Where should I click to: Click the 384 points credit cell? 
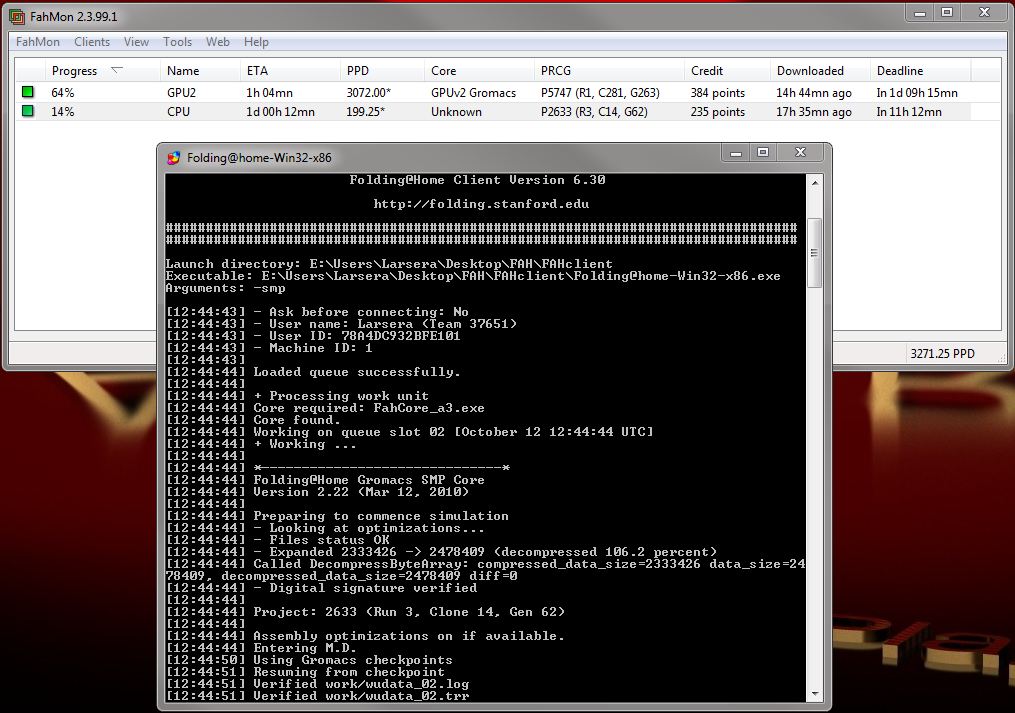coord(718,93)
